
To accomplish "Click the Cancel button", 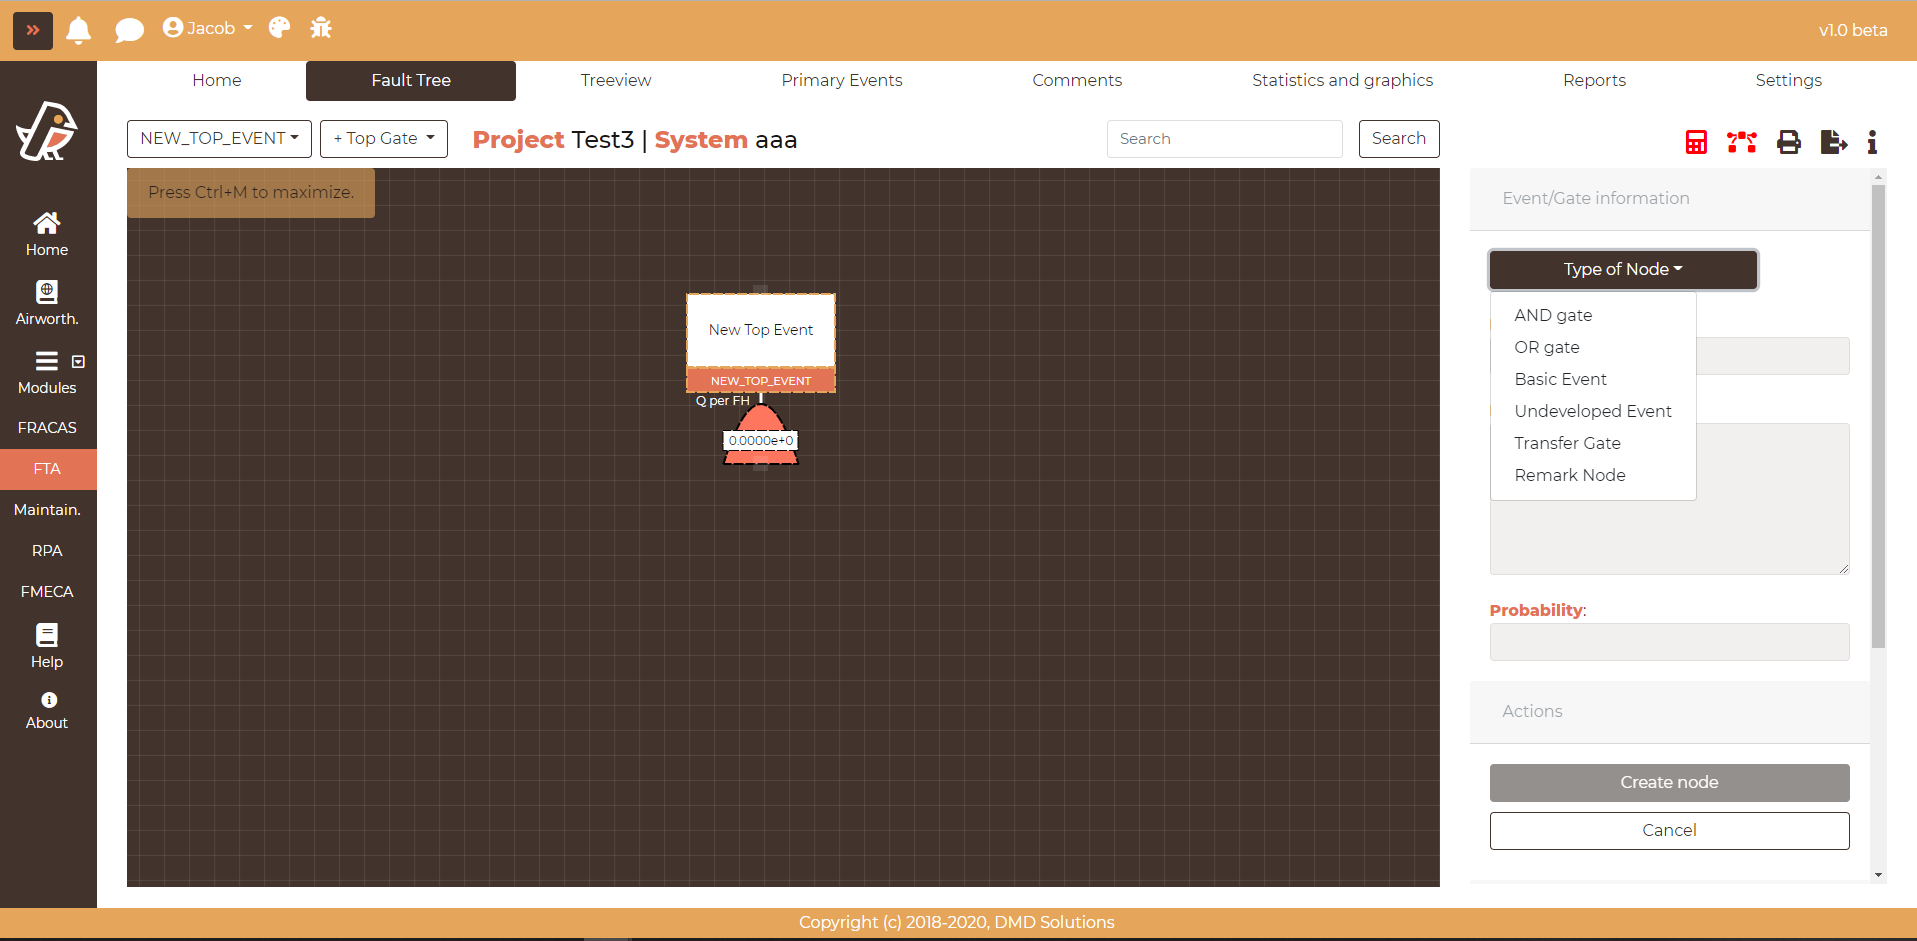I will 1668,830.
